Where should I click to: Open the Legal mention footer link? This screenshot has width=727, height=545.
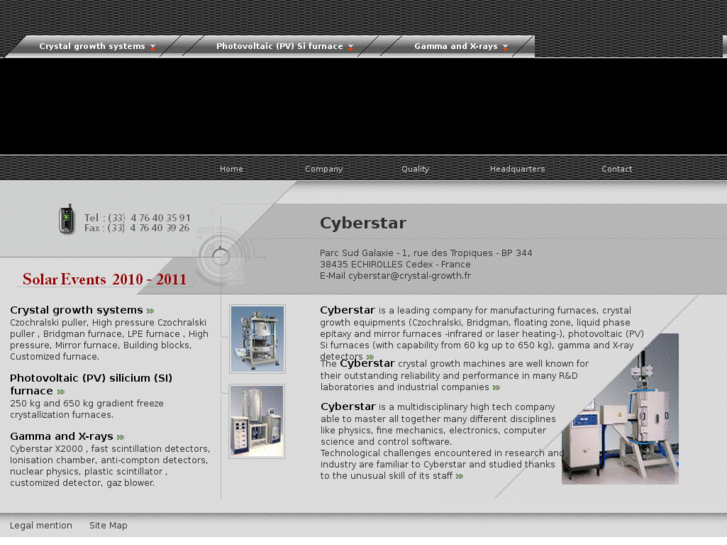click(41, 526)
